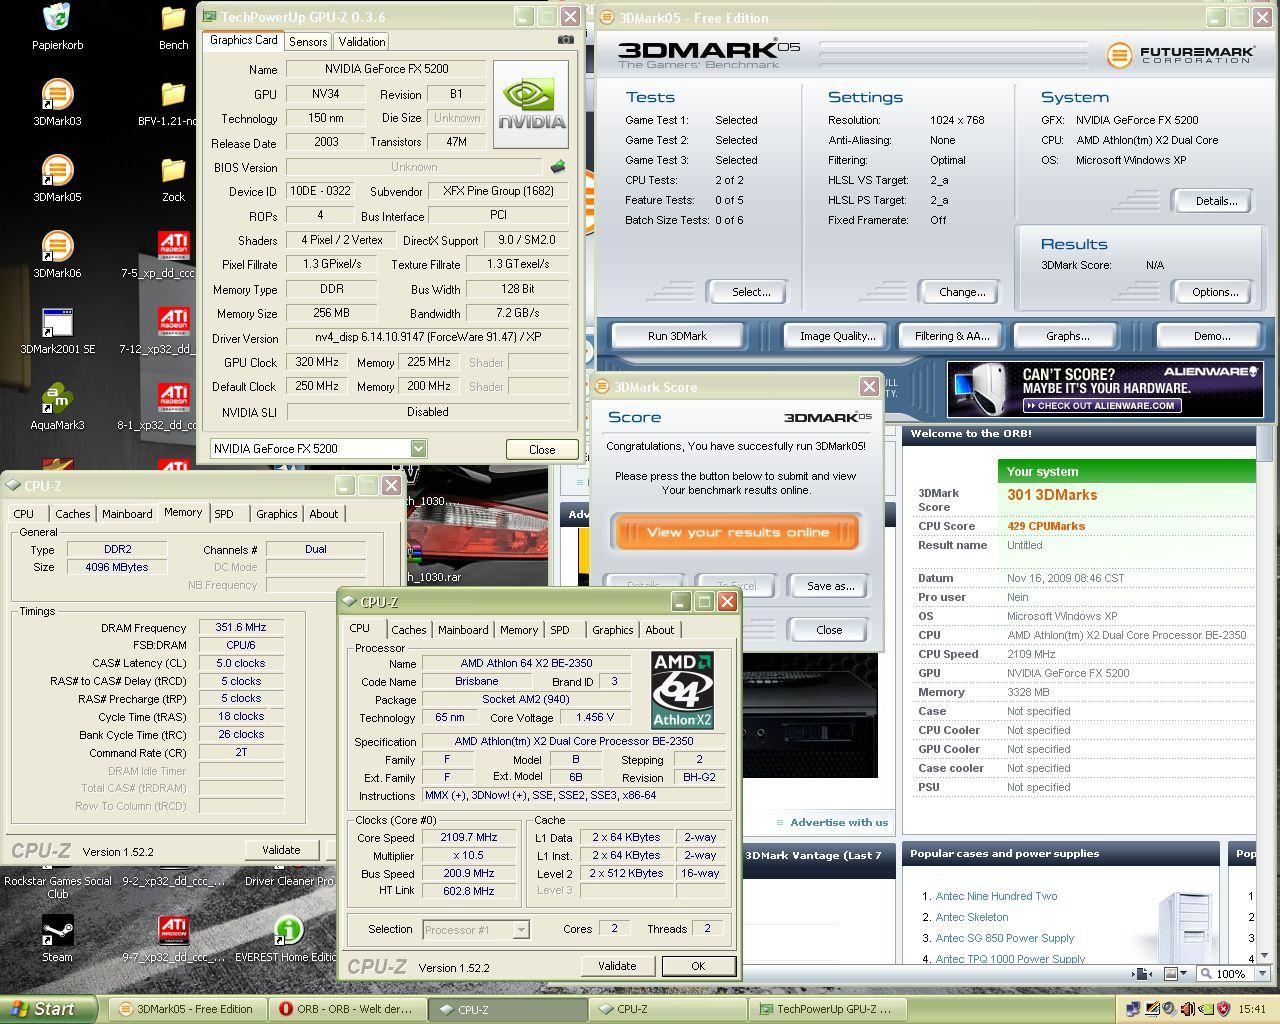1280x1024 pixels.
Task: Close the 3DMark Score dialog with Close button
Action: point(829,630)
